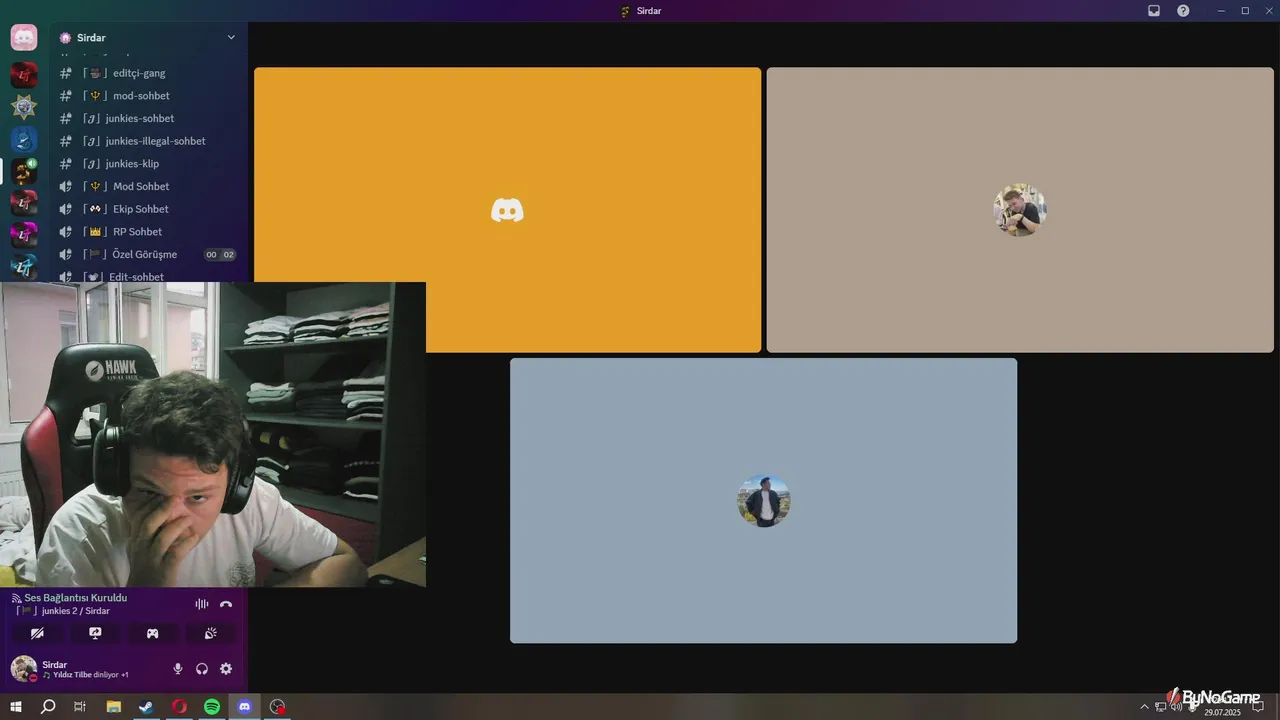Select the orange participant tile with Discord logo
This screenshot has height=720, width=1280.
coord(507,210)
